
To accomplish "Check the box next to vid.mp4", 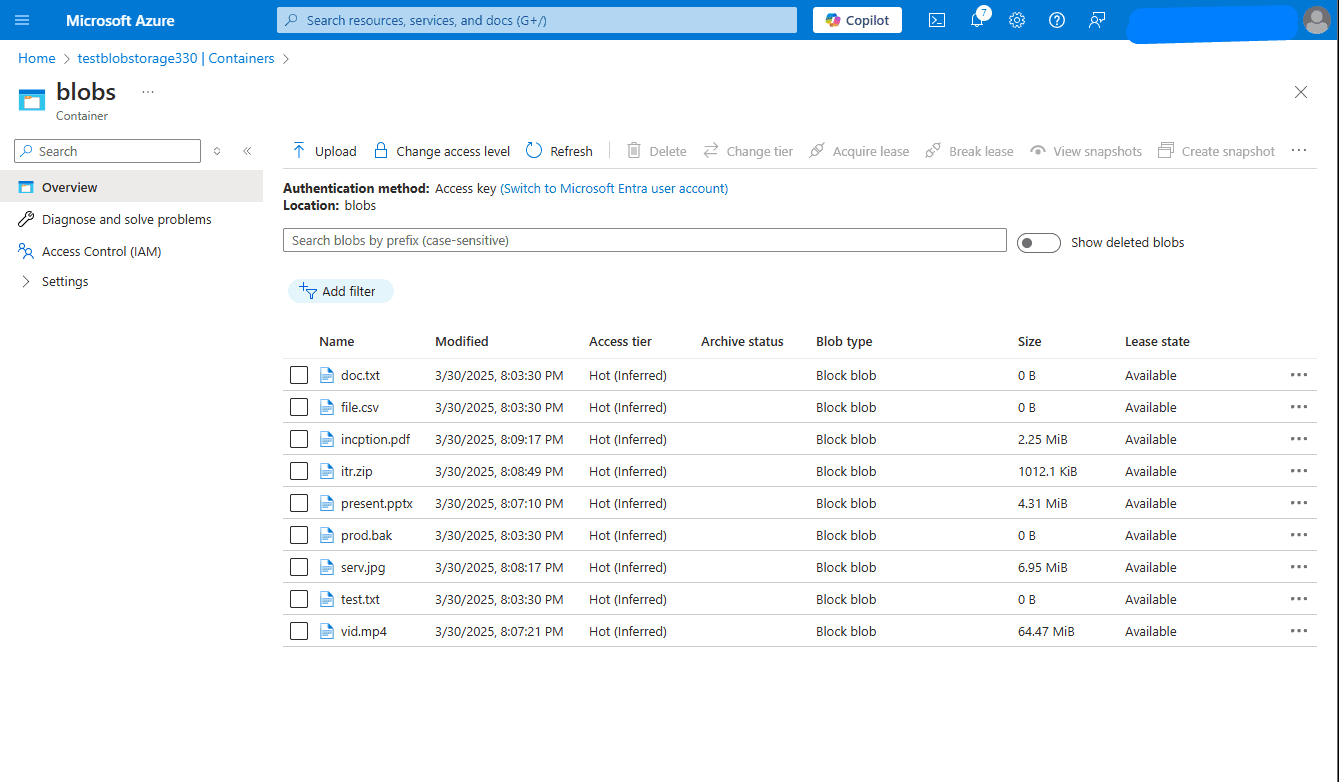I will [x=299, y=631].
